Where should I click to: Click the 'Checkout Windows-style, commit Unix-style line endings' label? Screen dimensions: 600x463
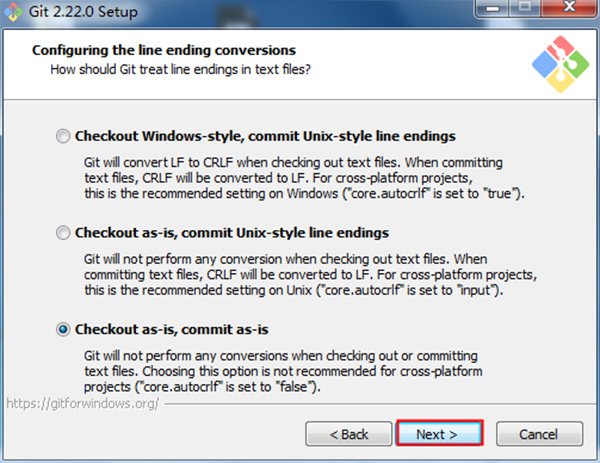click(x=265, y=136)
